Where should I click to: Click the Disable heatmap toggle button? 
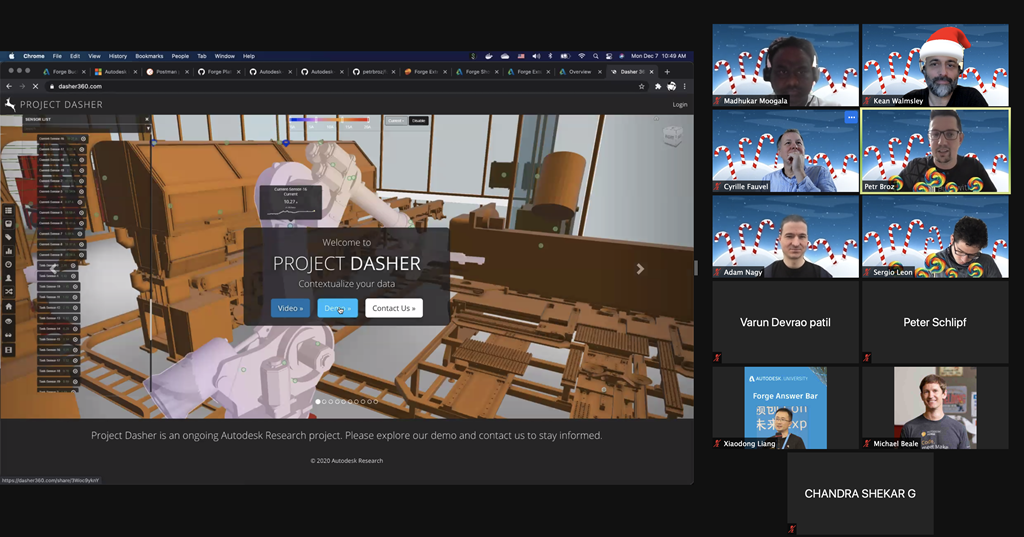(x=418, y=121)
